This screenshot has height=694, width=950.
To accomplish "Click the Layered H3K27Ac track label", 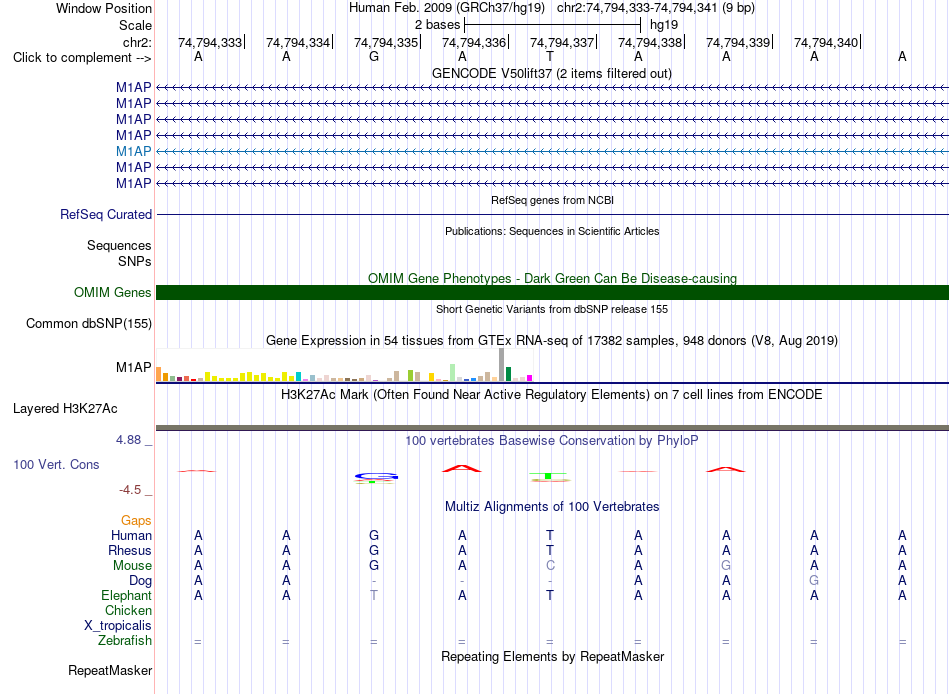I will 65,409.
